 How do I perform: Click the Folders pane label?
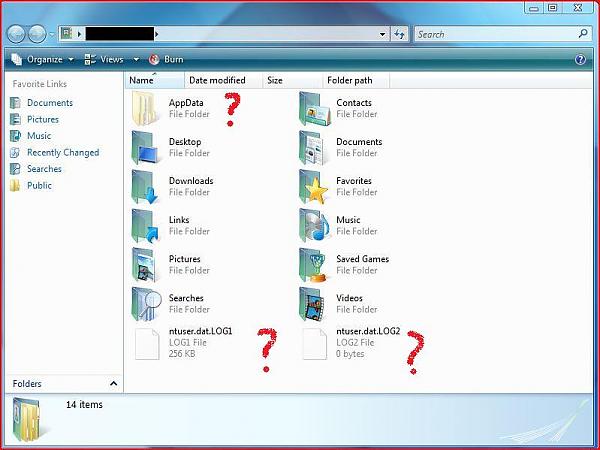coord(27,383)
